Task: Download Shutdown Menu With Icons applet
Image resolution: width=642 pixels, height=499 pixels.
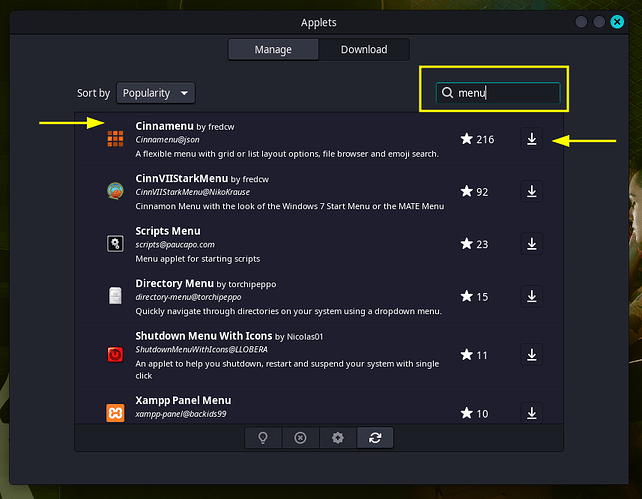Action: tap(531, 354)
